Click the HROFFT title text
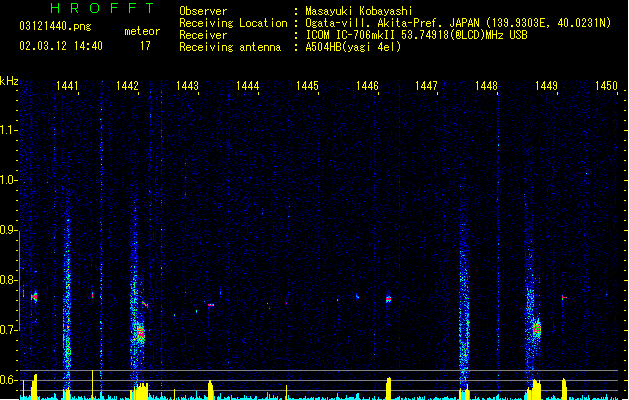The height and width of the screenshot is (400, 629). coord(102,8)
